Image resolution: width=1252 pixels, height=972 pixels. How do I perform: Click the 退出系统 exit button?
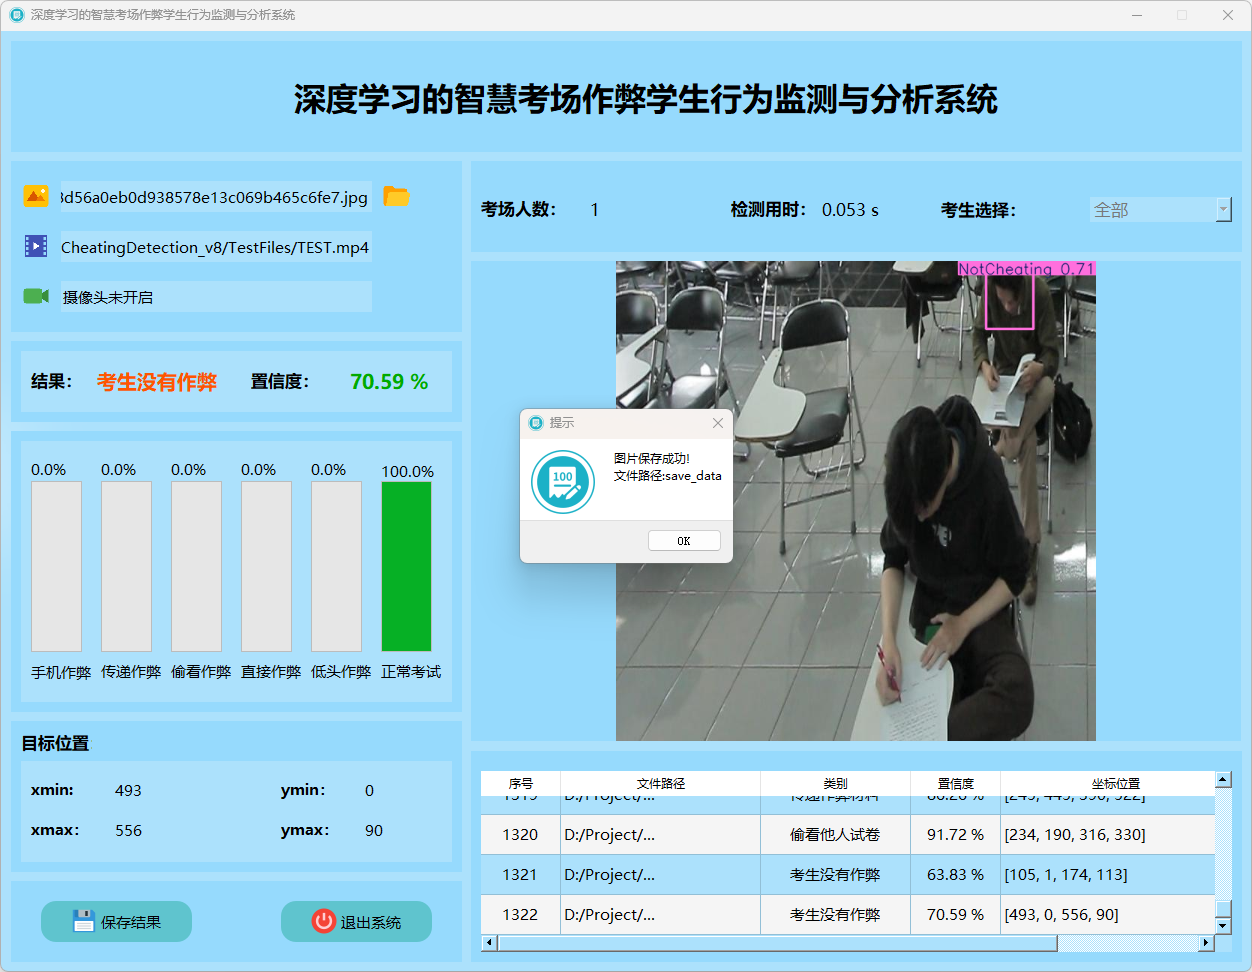[x=356, y=921]
